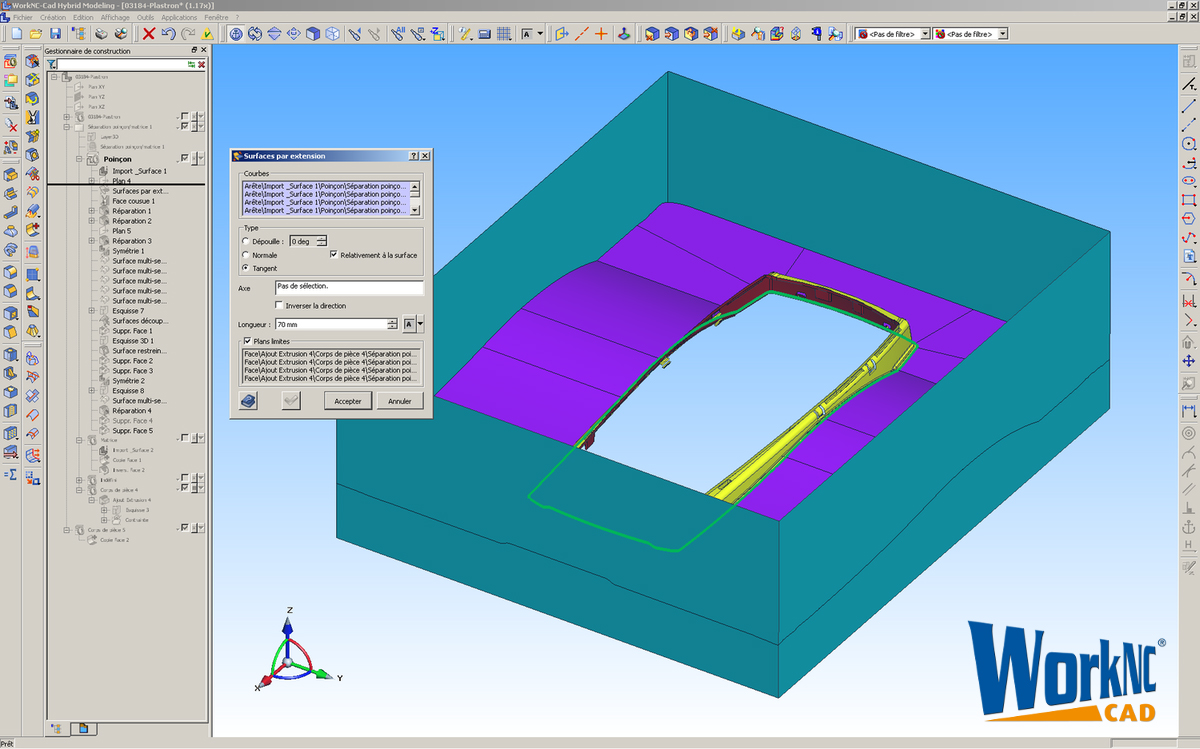The width and height of the screenshot is (1200, 749).
Task: Open the Création menu
Action: coord(54,17)
